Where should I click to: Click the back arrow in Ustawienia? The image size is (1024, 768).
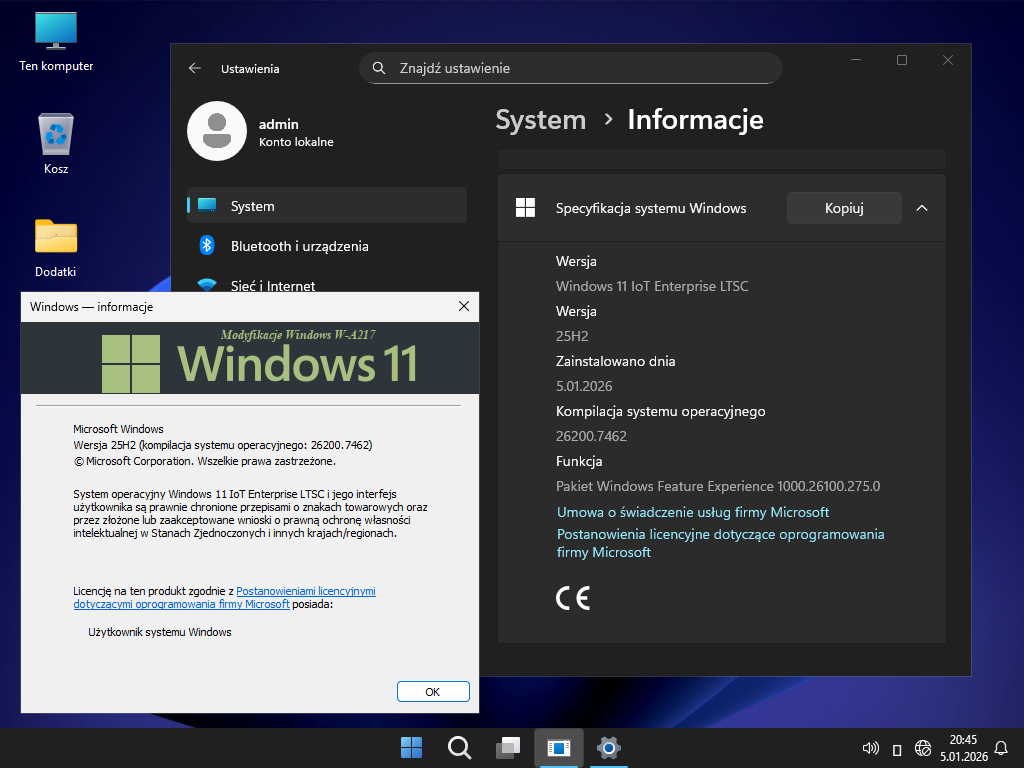coord(195,69)
